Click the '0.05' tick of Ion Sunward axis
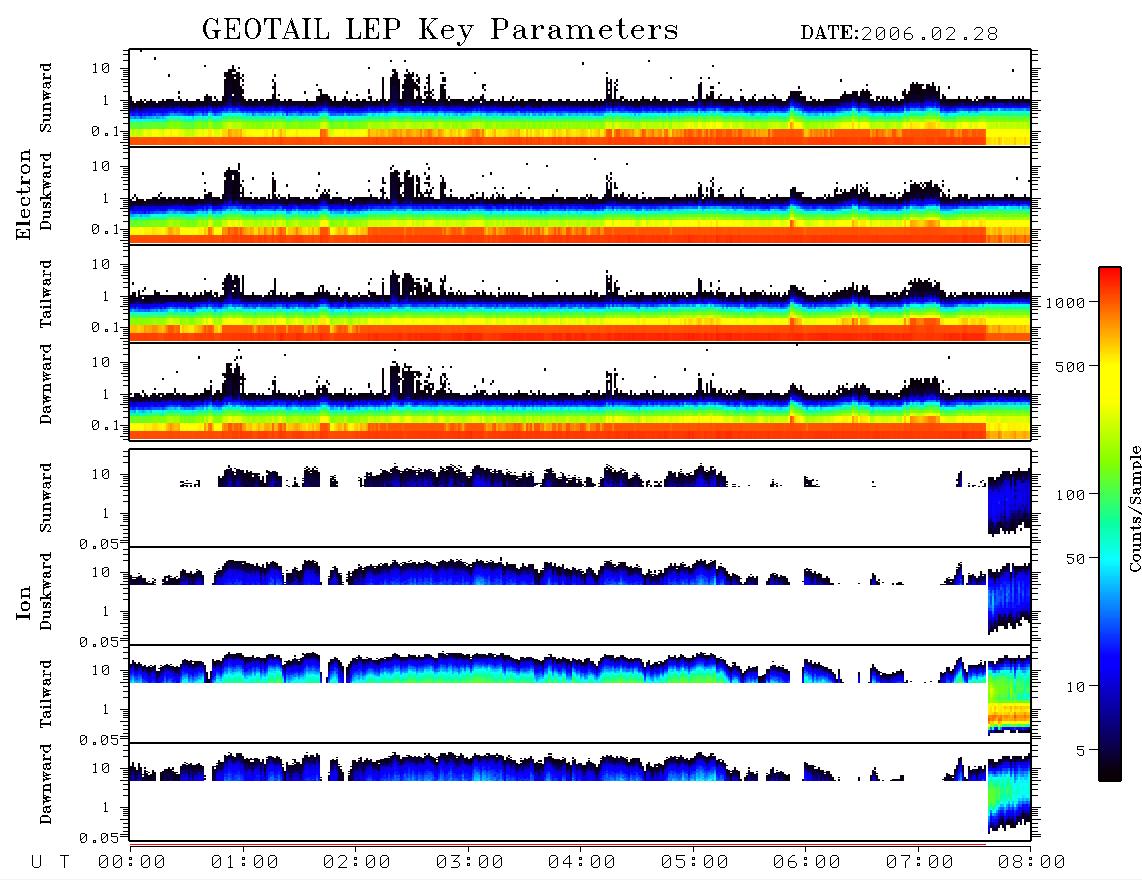The height and width of the screenshot is (880, 1142). [99, 544]
